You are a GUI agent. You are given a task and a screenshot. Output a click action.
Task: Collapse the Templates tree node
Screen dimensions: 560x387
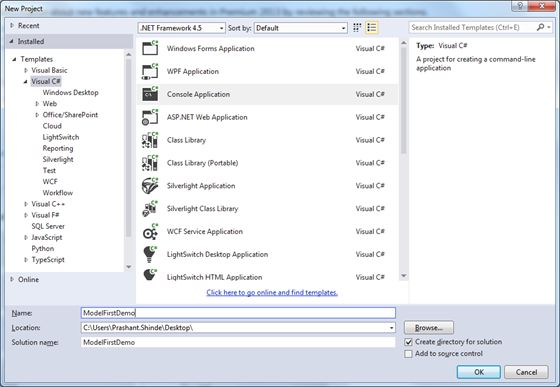tap(14, 59)
